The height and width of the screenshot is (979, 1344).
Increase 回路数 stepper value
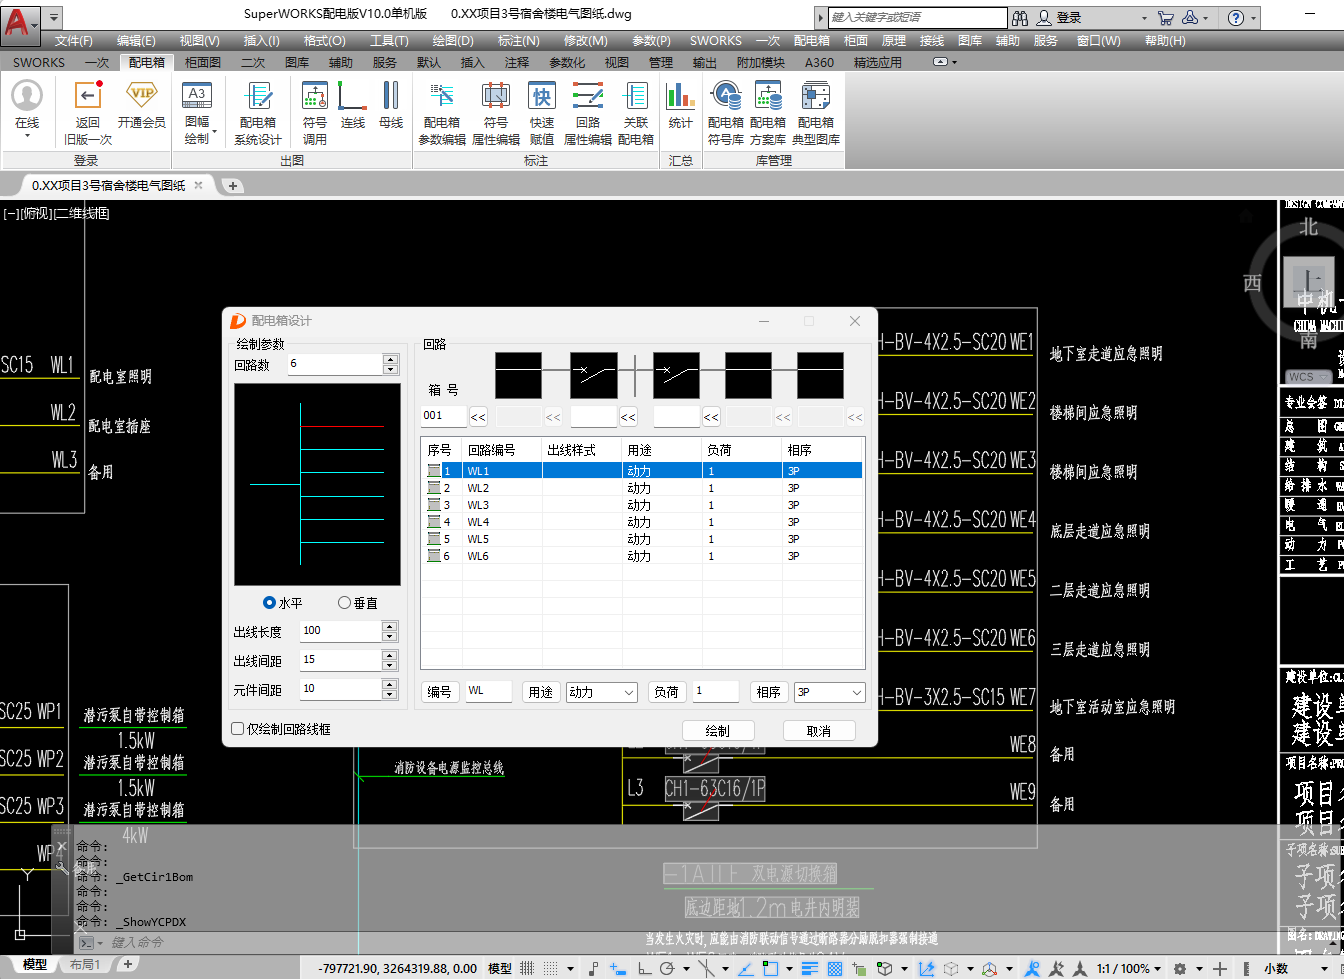[x=390, y=359]
